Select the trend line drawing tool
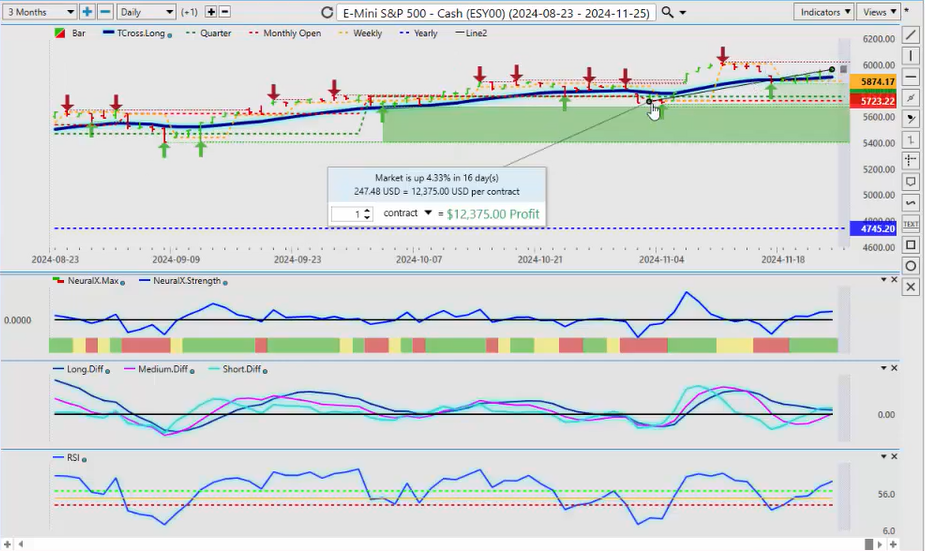 [911, 35]
